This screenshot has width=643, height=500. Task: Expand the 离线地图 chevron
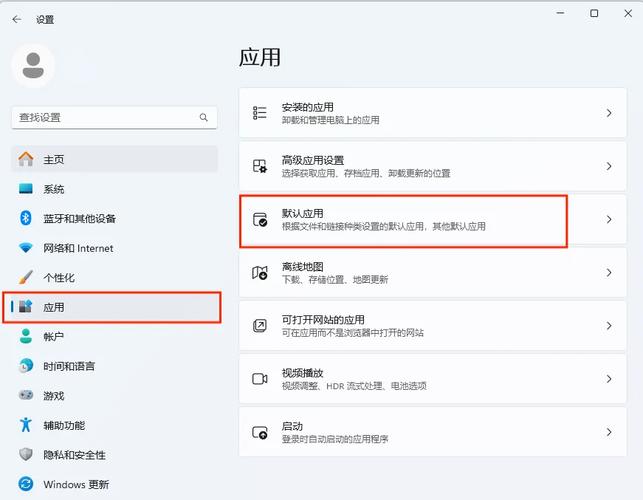point(609,272)
